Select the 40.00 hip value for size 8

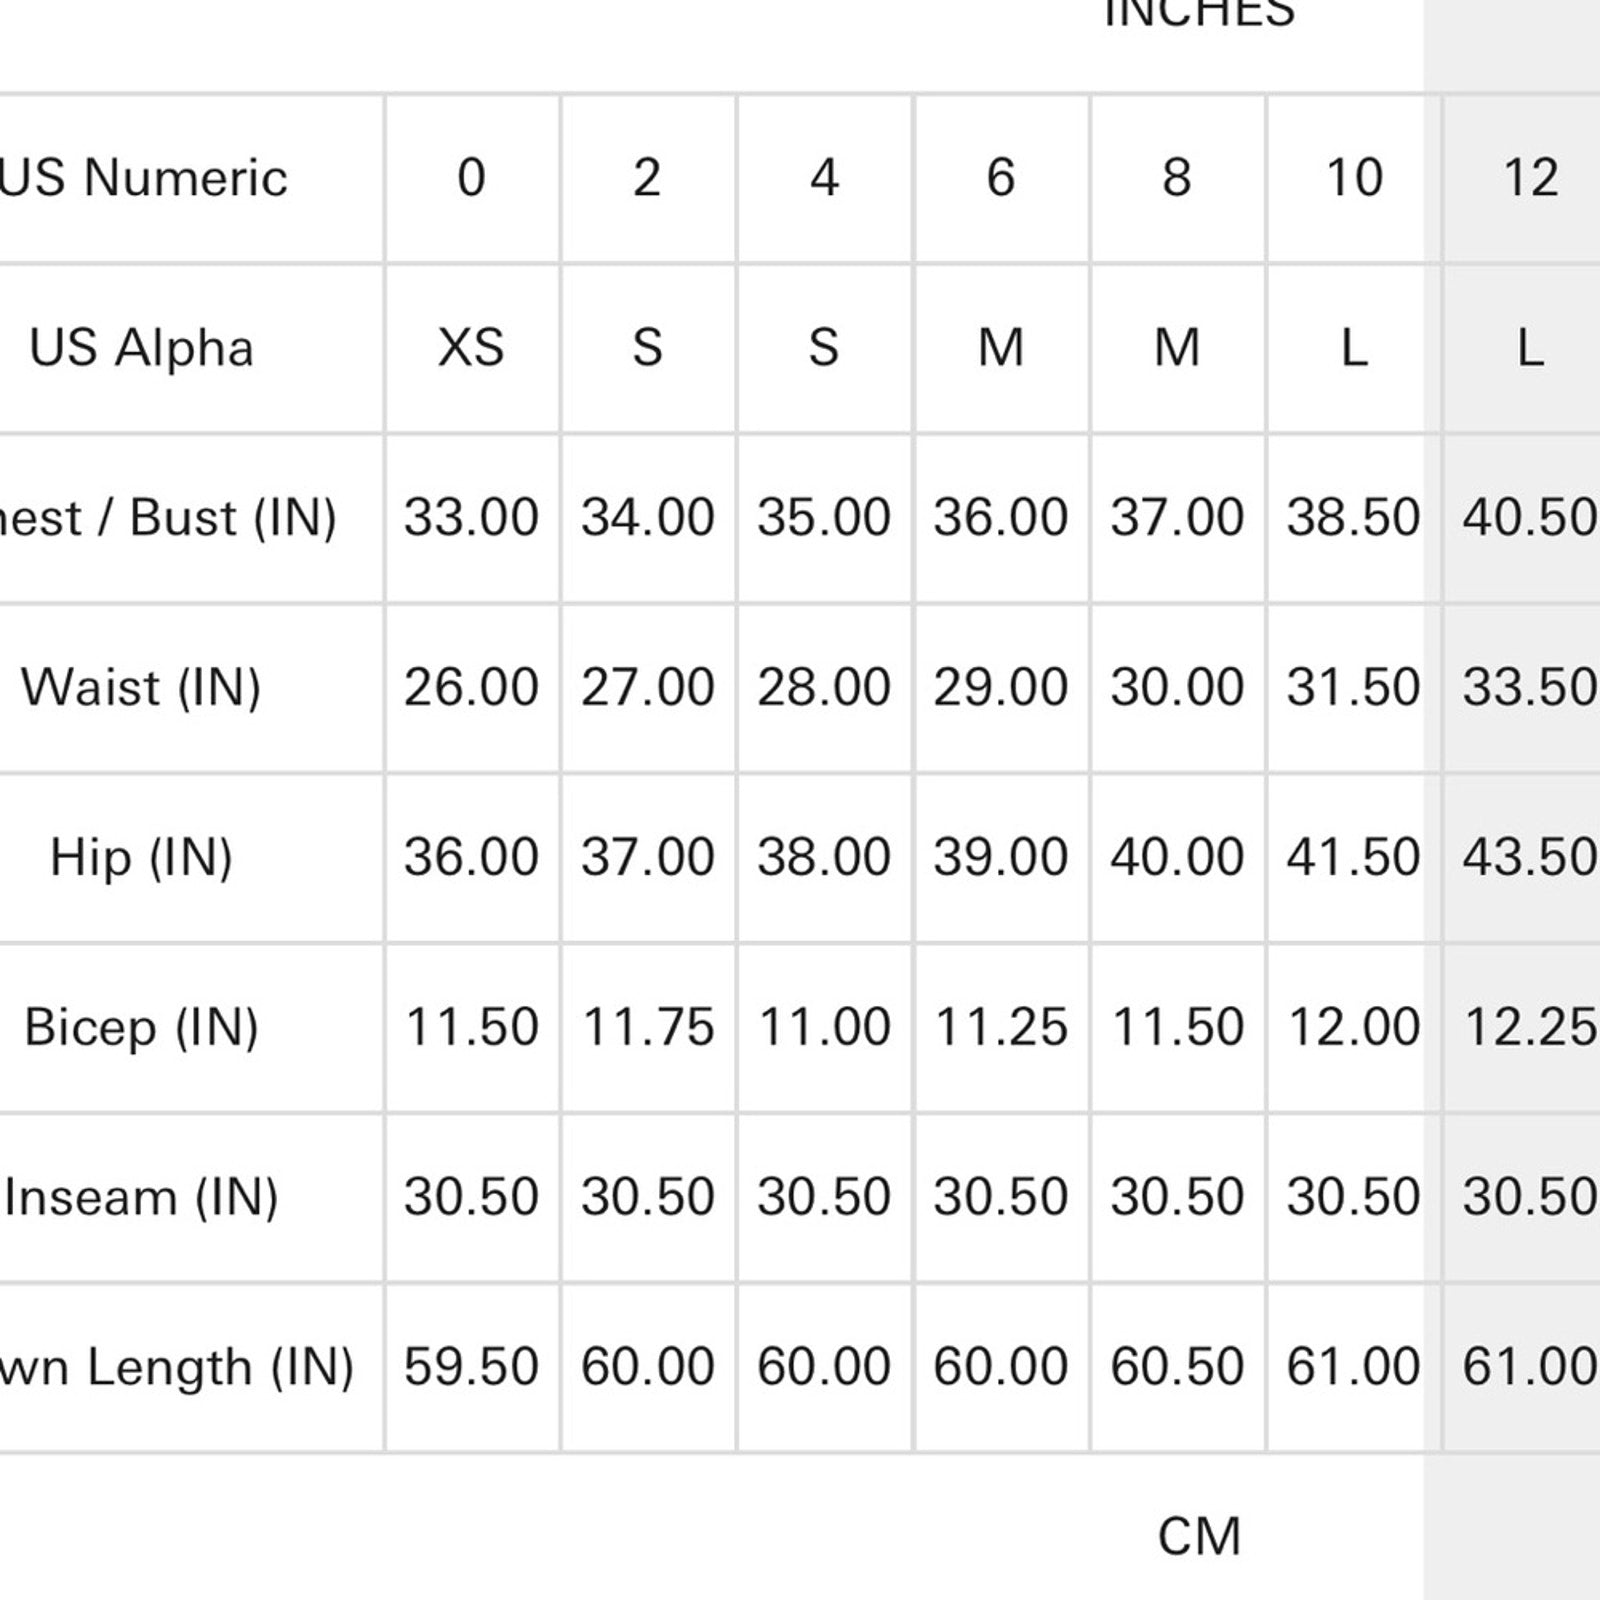point(1177,858)
